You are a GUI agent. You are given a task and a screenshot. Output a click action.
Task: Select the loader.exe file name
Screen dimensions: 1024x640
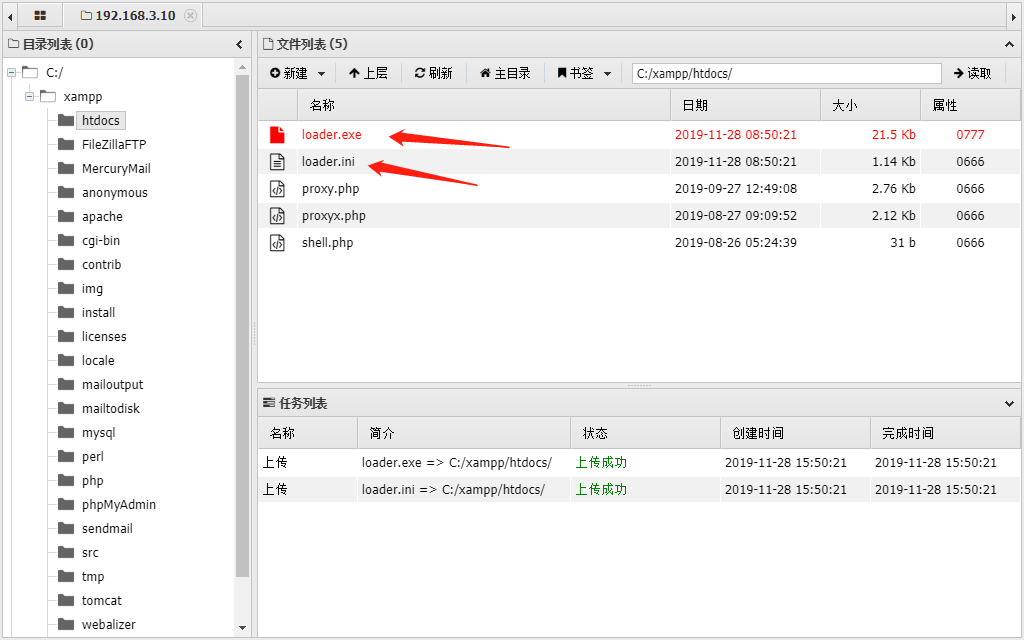tap(331, 135)
